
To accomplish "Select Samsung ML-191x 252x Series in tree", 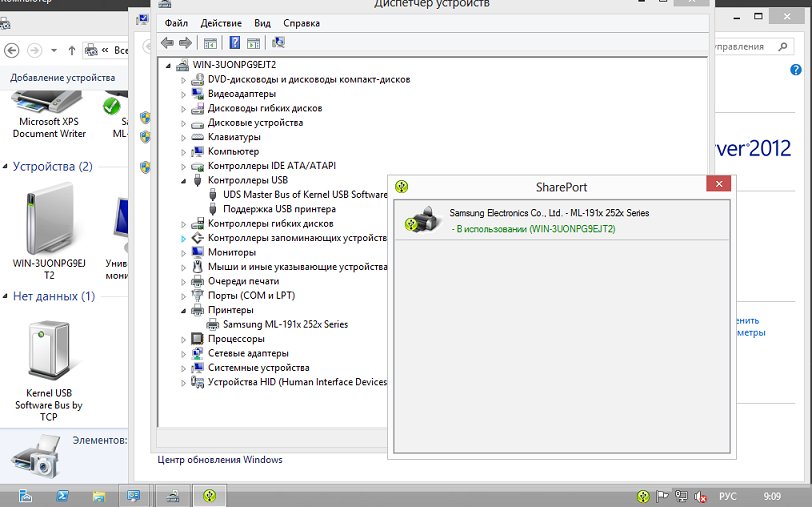I will [x=285, y=324].
